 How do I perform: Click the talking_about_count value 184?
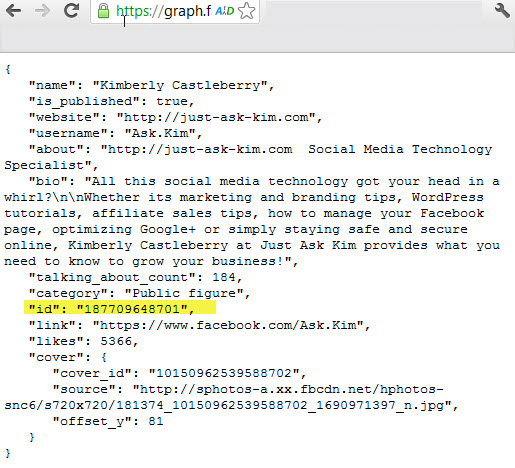[224, 277]
